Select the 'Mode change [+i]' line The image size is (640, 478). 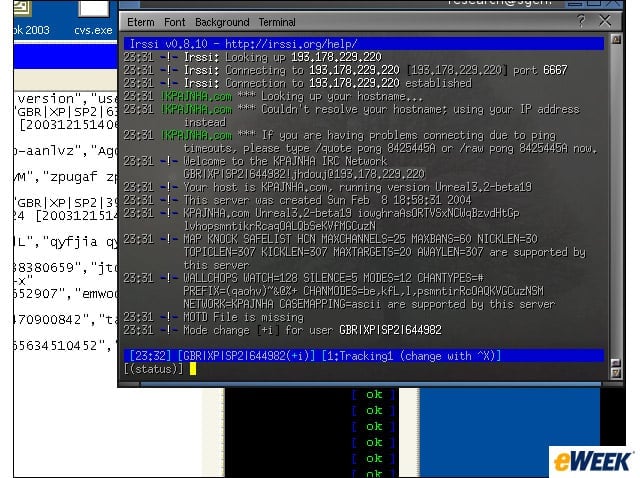click(282, 330)
